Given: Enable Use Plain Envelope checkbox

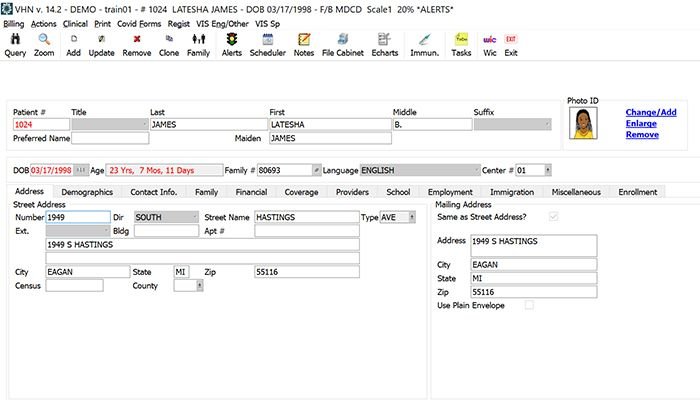Looking at the screenshot, I should [x=530, y=305].
